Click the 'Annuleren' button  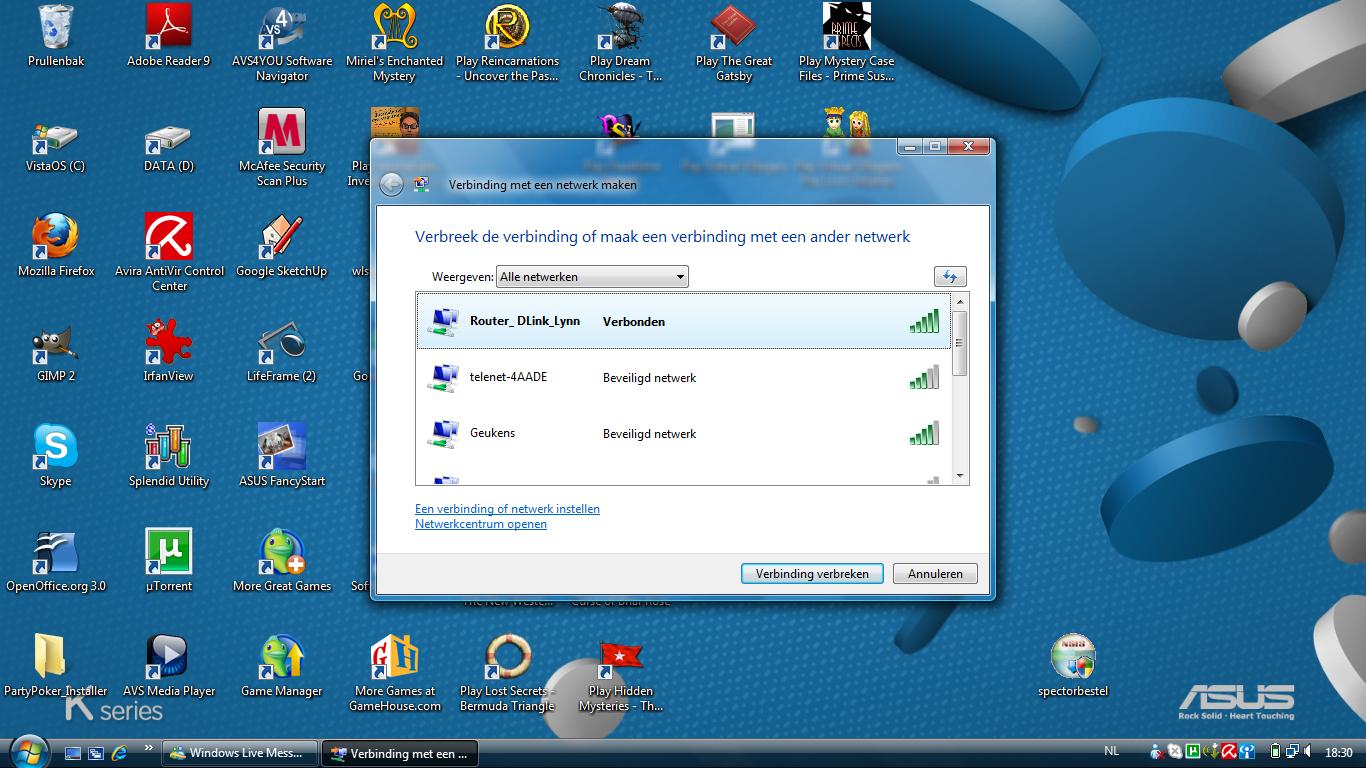(935, 574)
